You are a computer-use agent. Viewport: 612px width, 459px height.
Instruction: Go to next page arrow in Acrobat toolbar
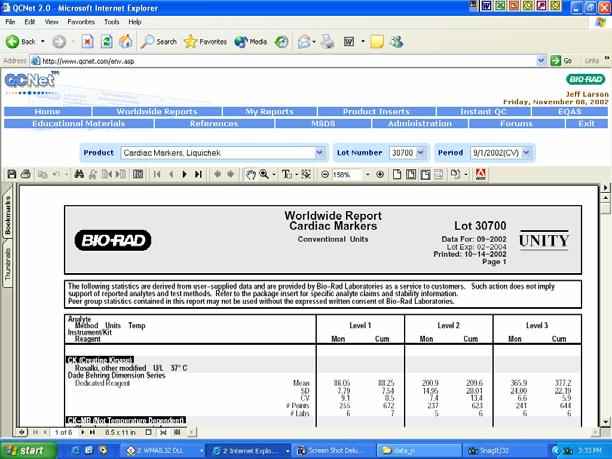pyautogui.click(x=185, y=174)
